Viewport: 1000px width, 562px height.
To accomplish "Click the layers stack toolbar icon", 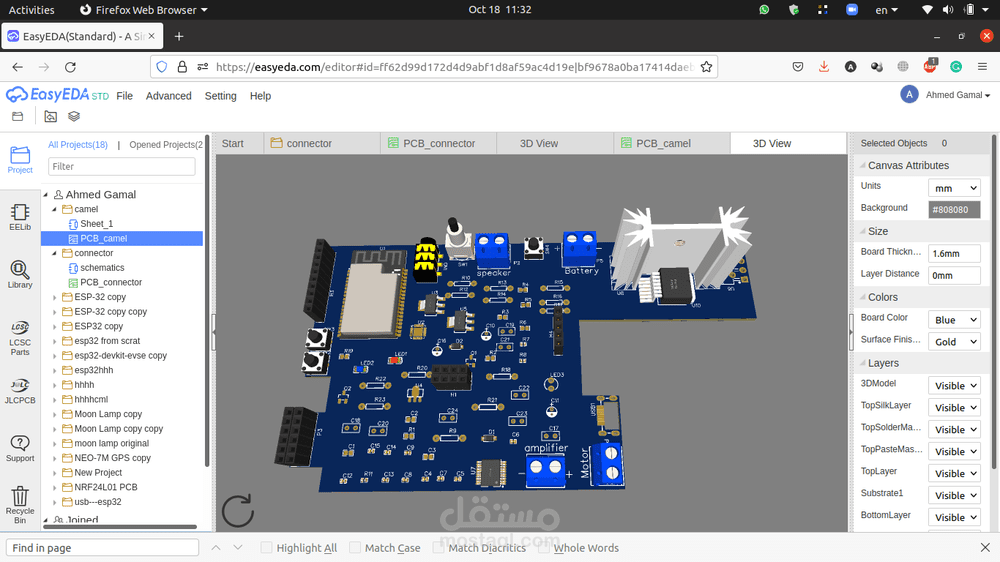I will click(74, 116).
